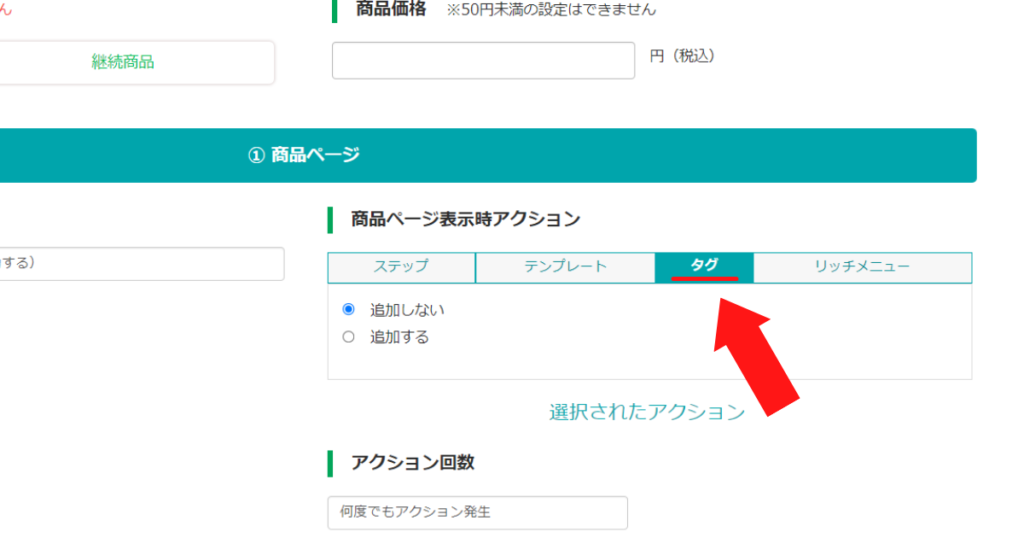Viewport: 1024px width, 538px height.
Task: Focus the 商品価格 price input field
Action: click(483, 61)
